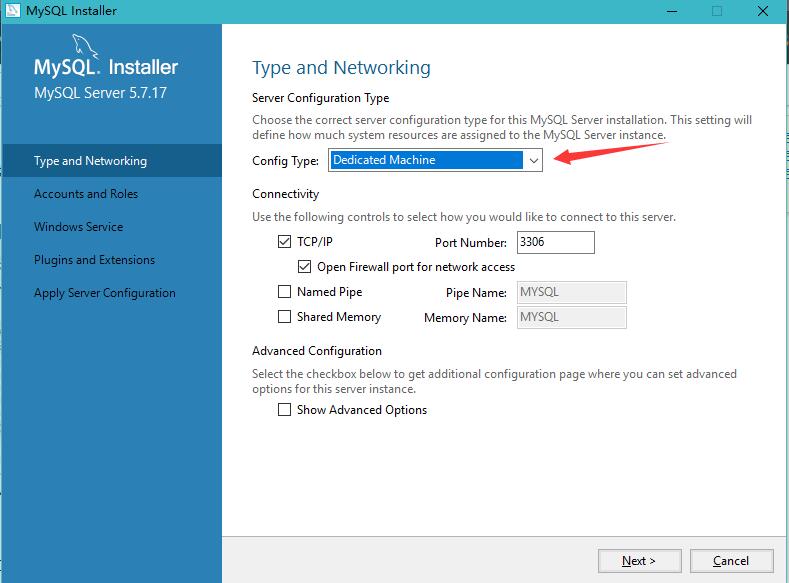Click the MySQL Installer title bar icon

12,11
